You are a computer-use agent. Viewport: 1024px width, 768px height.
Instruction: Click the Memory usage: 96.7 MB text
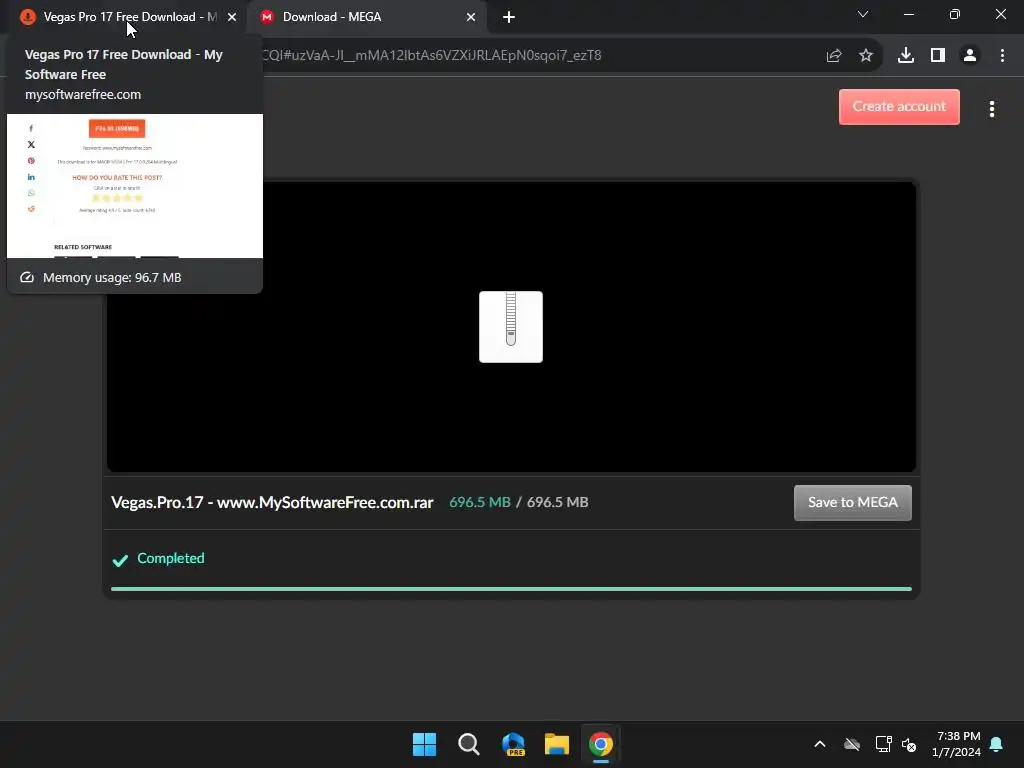tap(112, 278)
